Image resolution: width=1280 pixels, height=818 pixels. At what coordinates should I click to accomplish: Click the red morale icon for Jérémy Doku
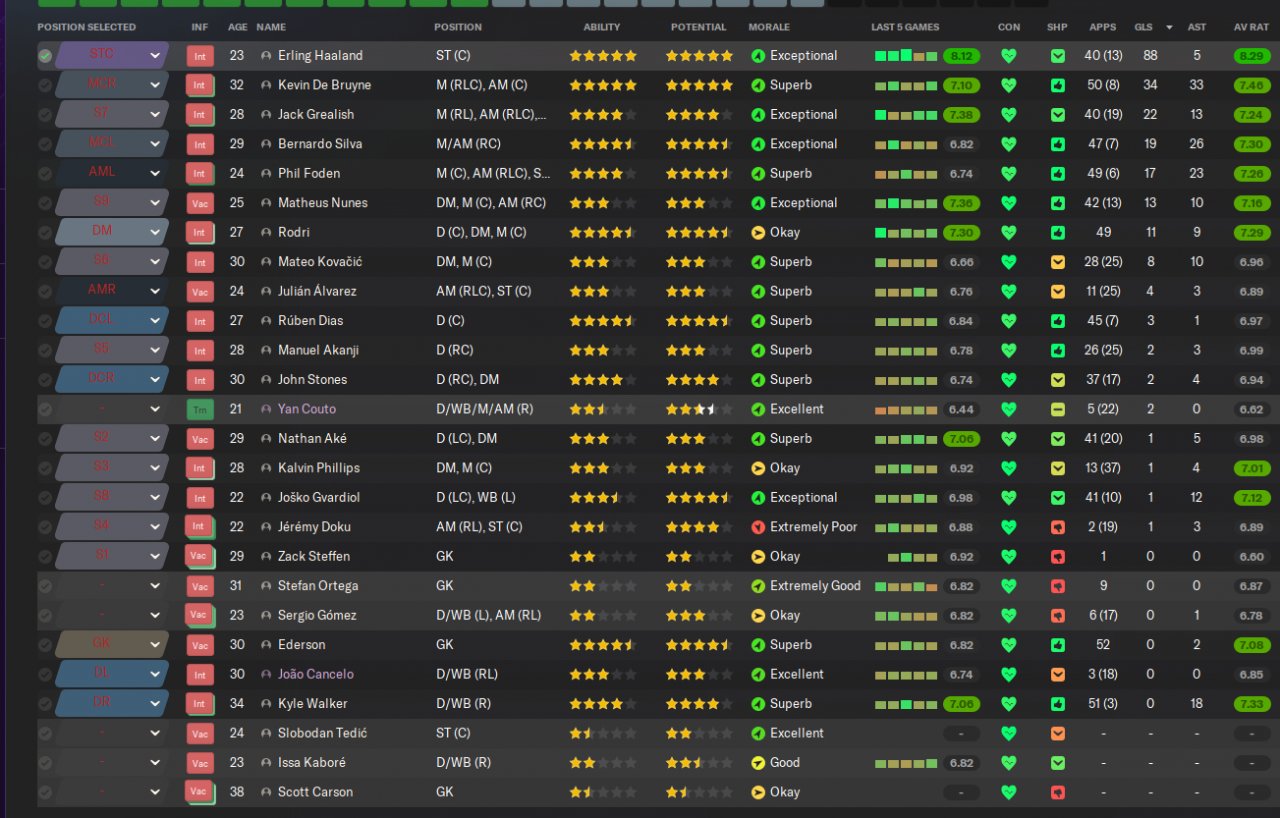pos(758,527)
